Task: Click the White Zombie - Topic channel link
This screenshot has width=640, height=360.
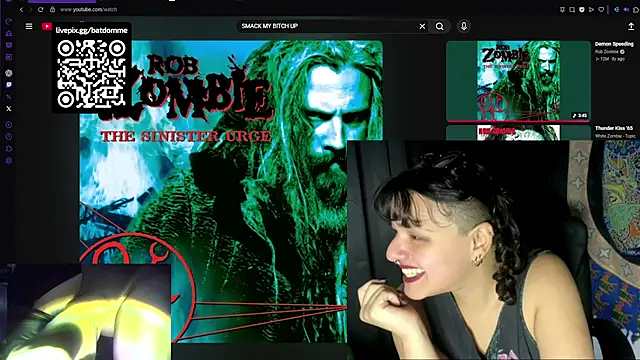Action: click(615, 136)
